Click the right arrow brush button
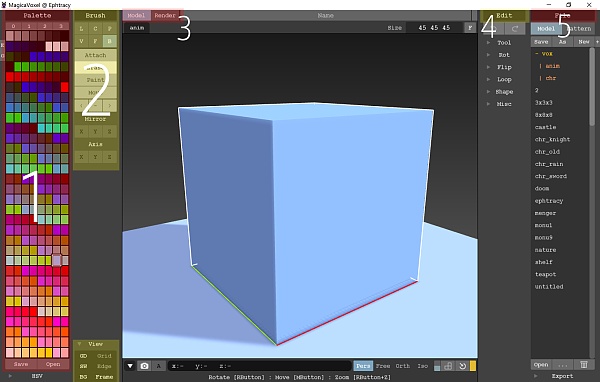 coord(109,105)
